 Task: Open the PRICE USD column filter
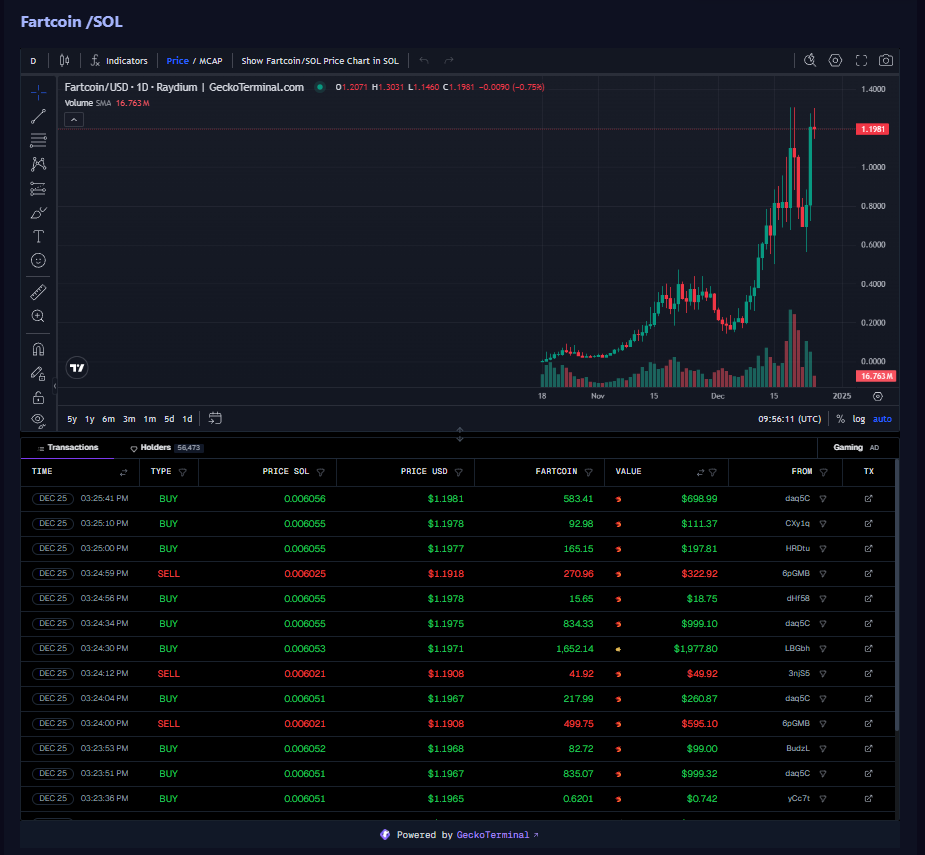pyautogui.click(x=459, y=473)
